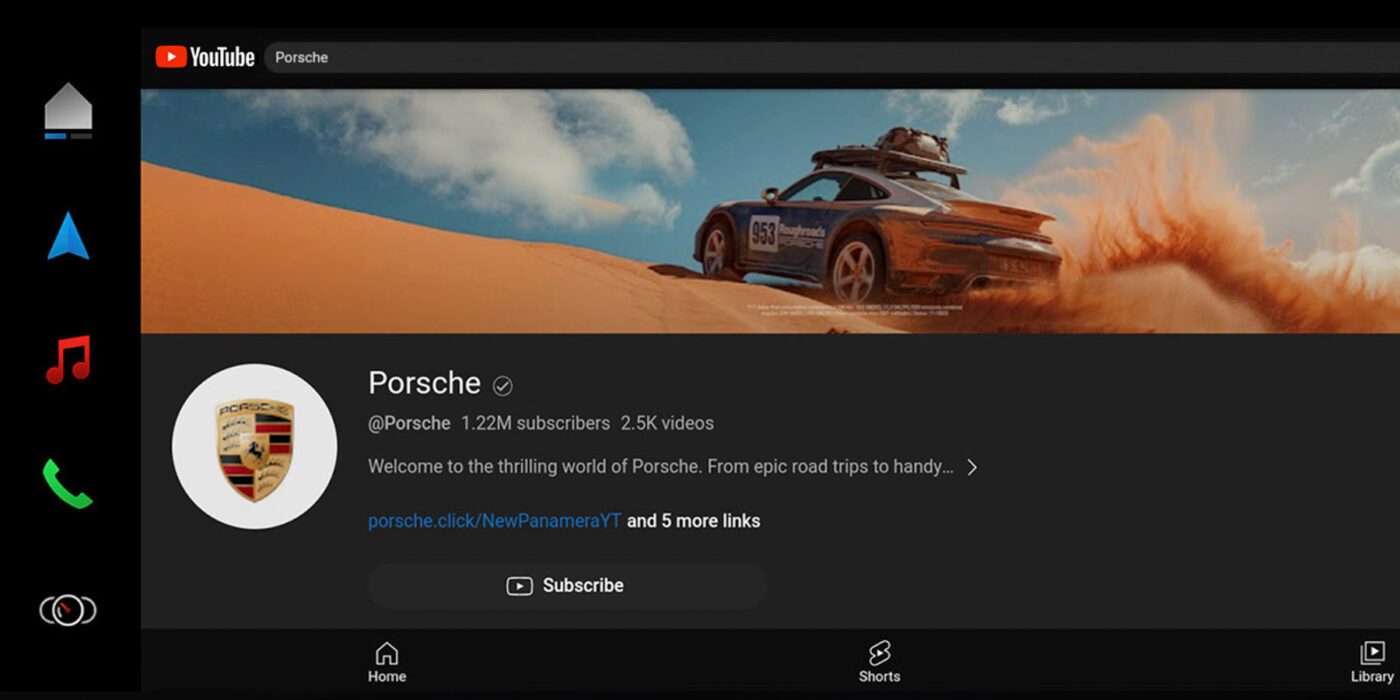The image size is (1400, 700).
Task: Open the Library tab
Action: [1372, 663]
